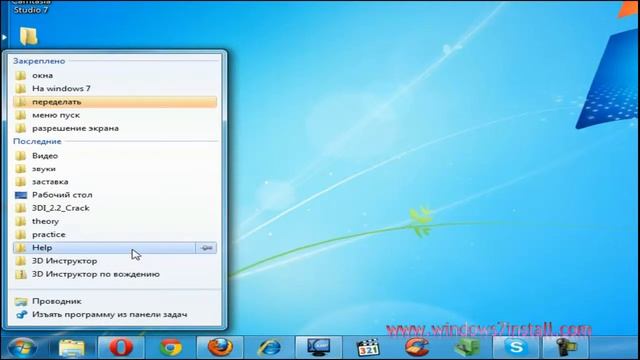Click 'Изъять программу из панели задач'
The image size is (640, 360).
(x=115, y=315)
